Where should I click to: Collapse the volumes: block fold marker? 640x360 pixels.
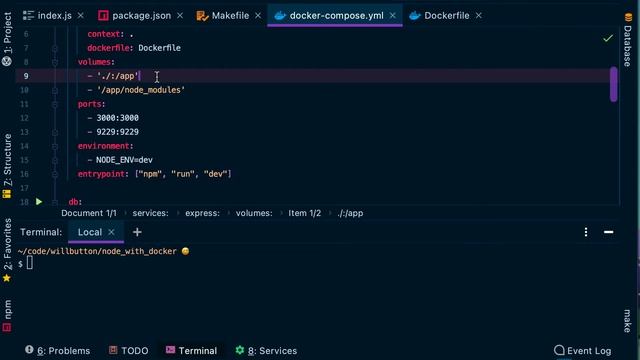55,62
